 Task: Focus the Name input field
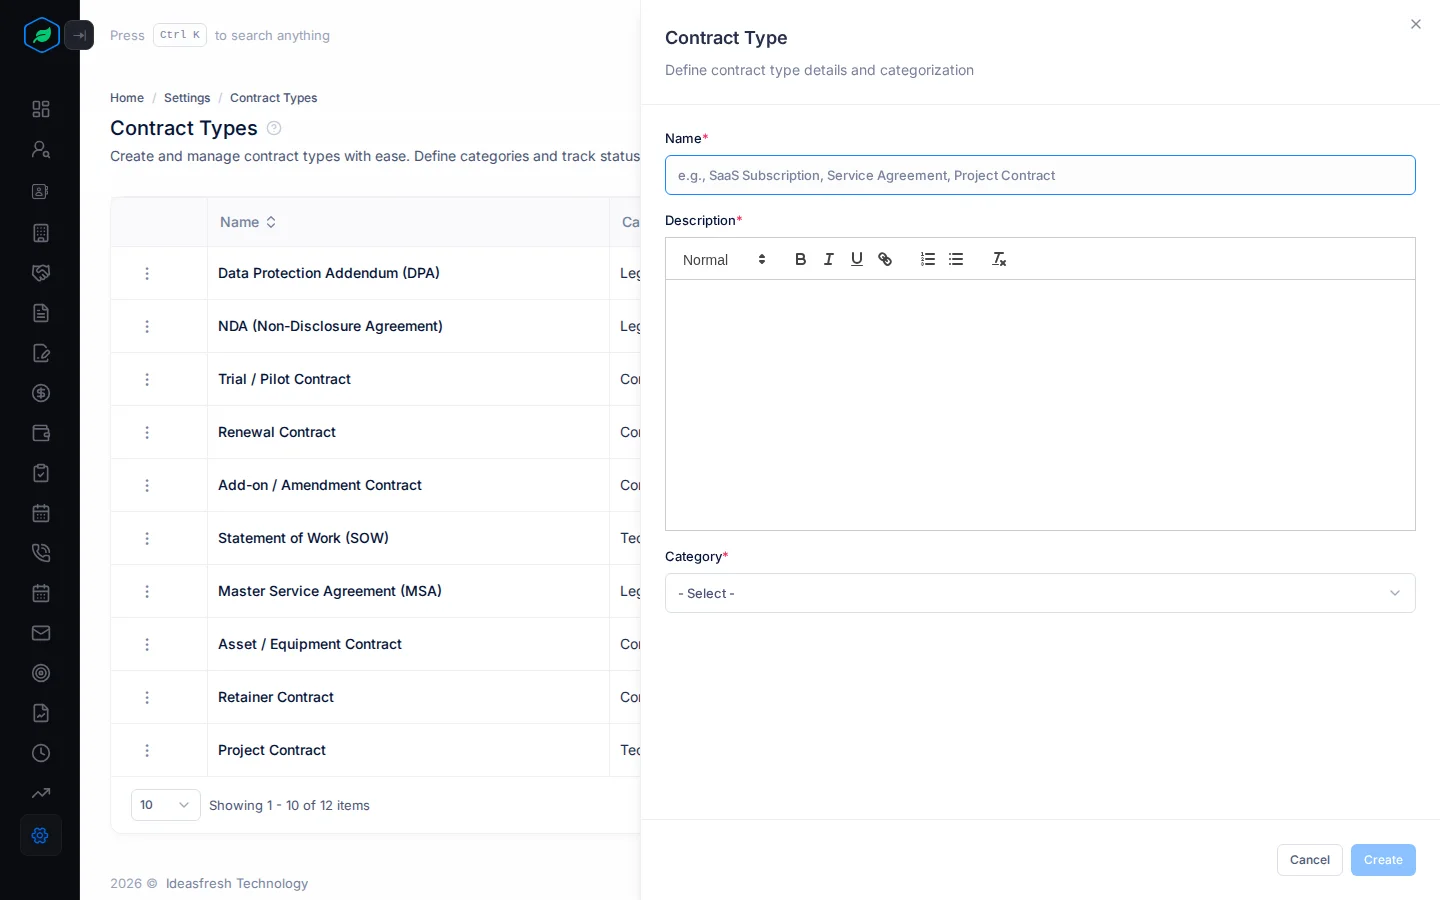(x=1040, y=175)
